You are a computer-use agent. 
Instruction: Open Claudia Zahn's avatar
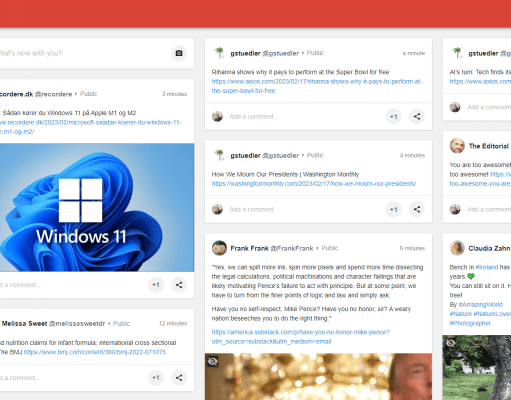[457, 248]
